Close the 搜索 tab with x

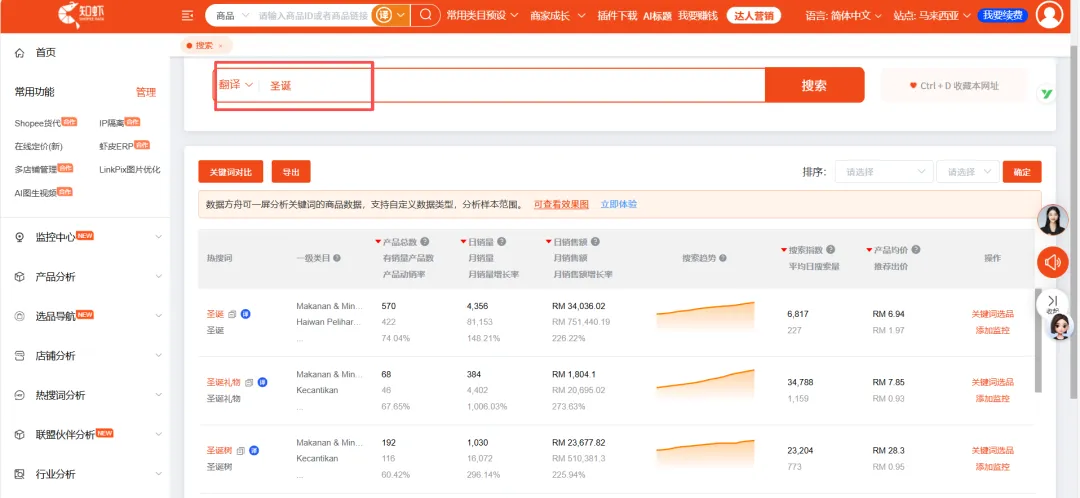pos(220,45)
